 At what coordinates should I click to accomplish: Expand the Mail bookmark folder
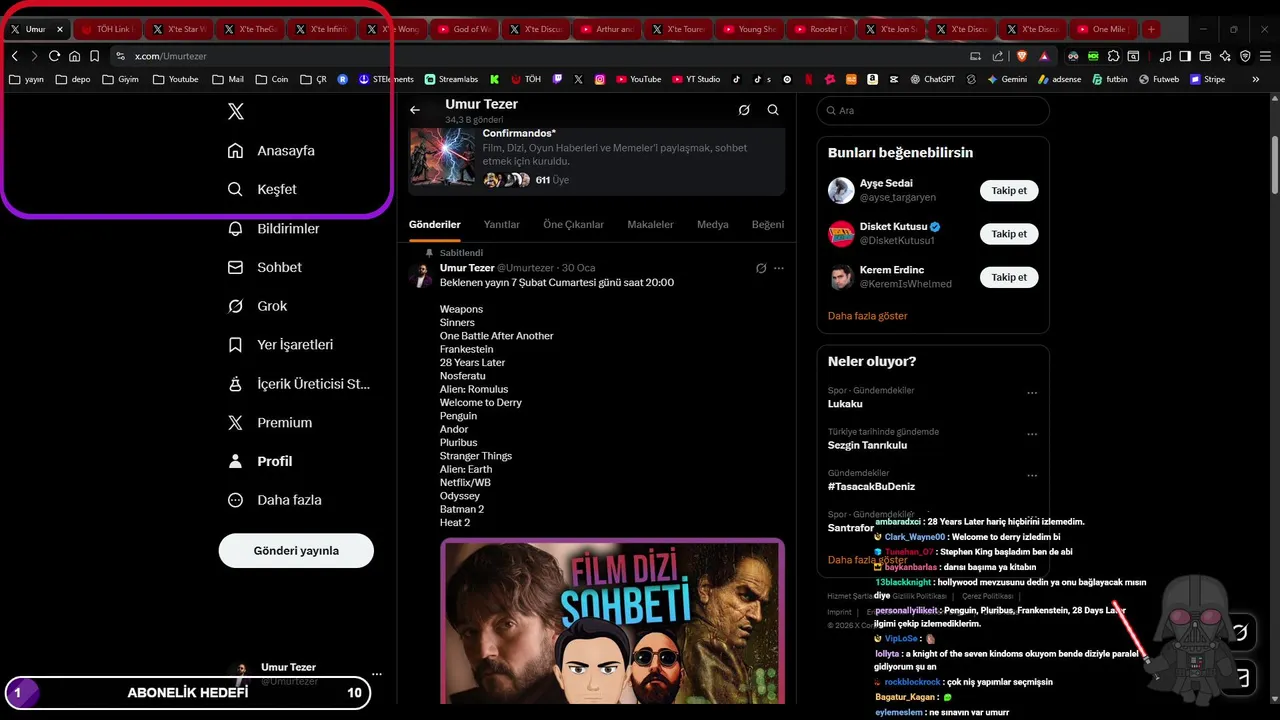227,79
